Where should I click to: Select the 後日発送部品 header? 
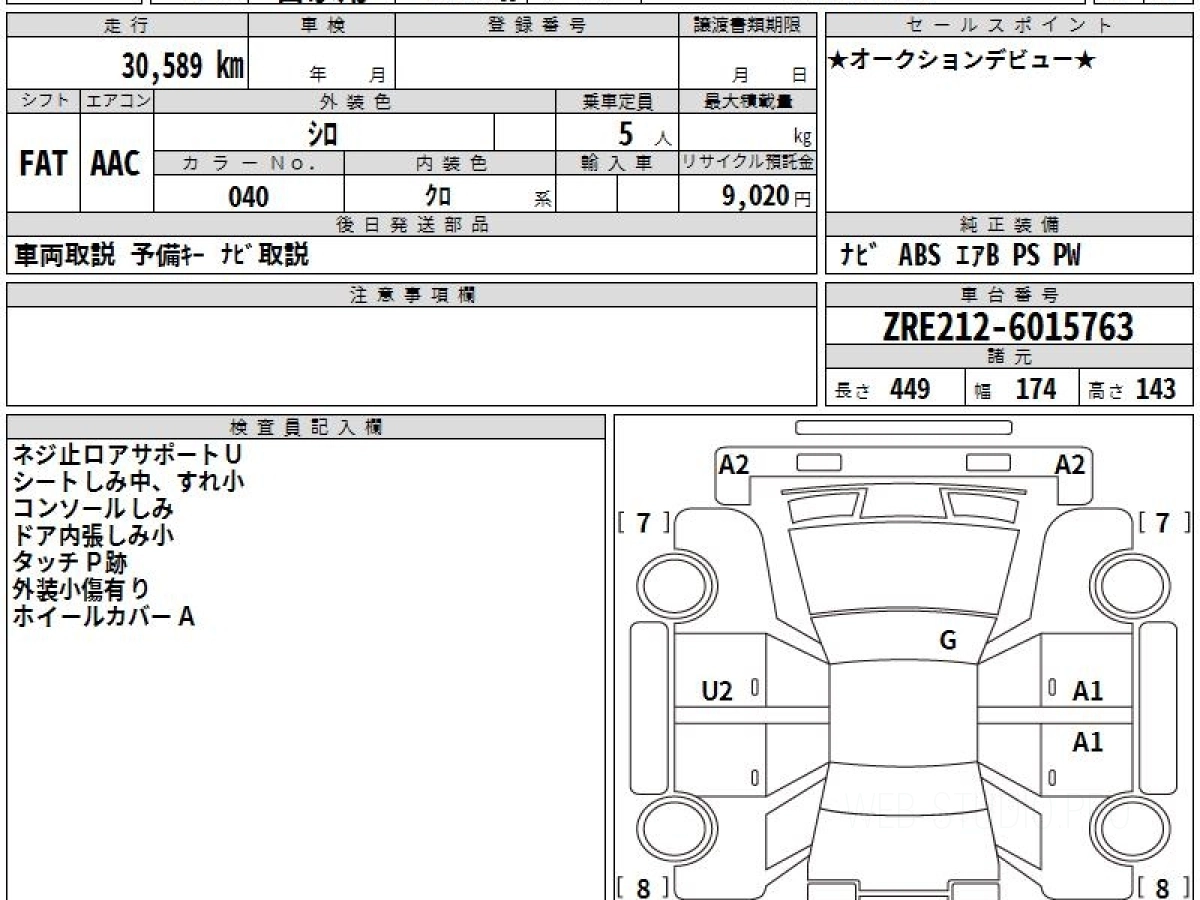click(412, 225)
